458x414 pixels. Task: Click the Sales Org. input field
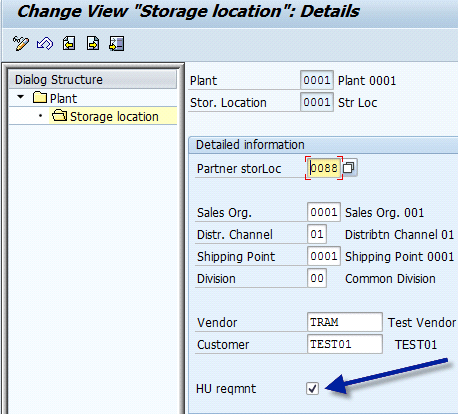pos(324,212)
